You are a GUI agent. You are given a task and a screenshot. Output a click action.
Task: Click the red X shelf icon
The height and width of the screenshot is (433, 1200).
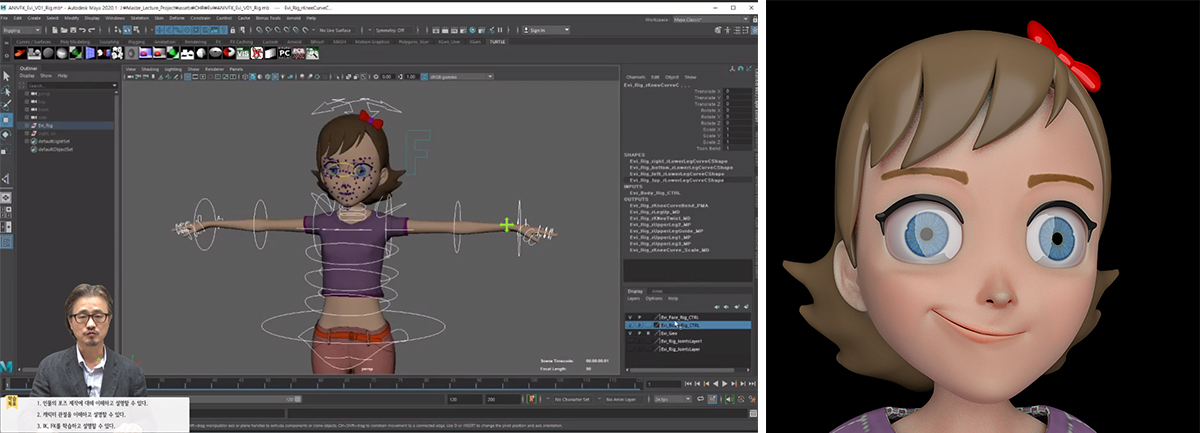[255, 52]
